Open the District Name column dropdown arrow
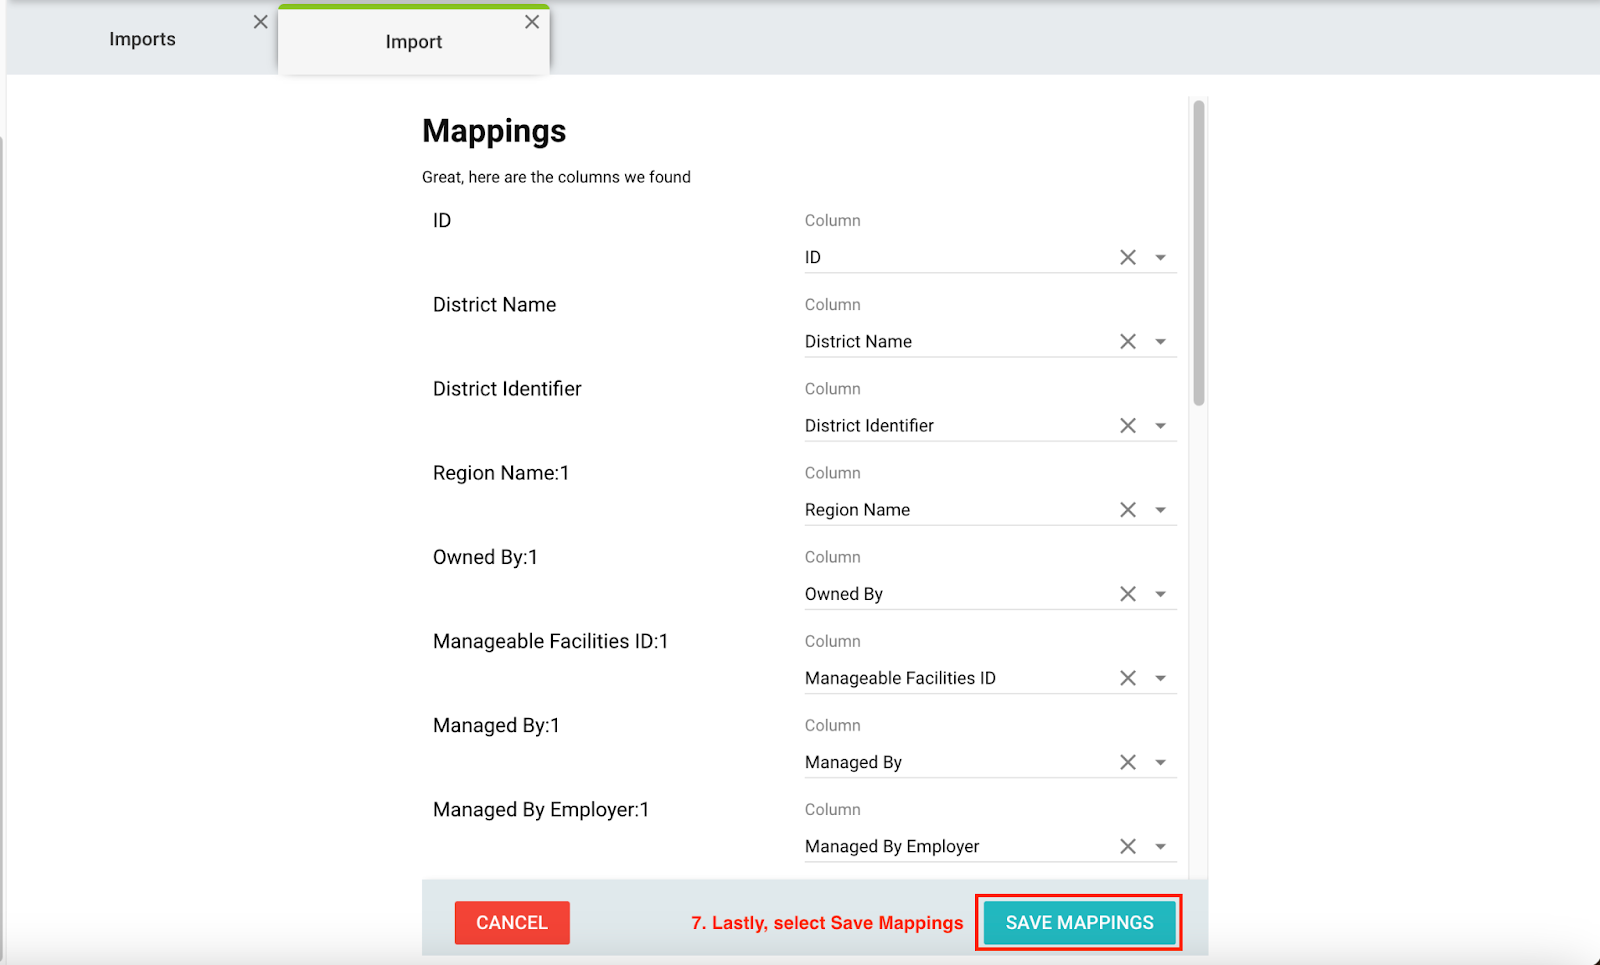 click(x=1160, y=342)
